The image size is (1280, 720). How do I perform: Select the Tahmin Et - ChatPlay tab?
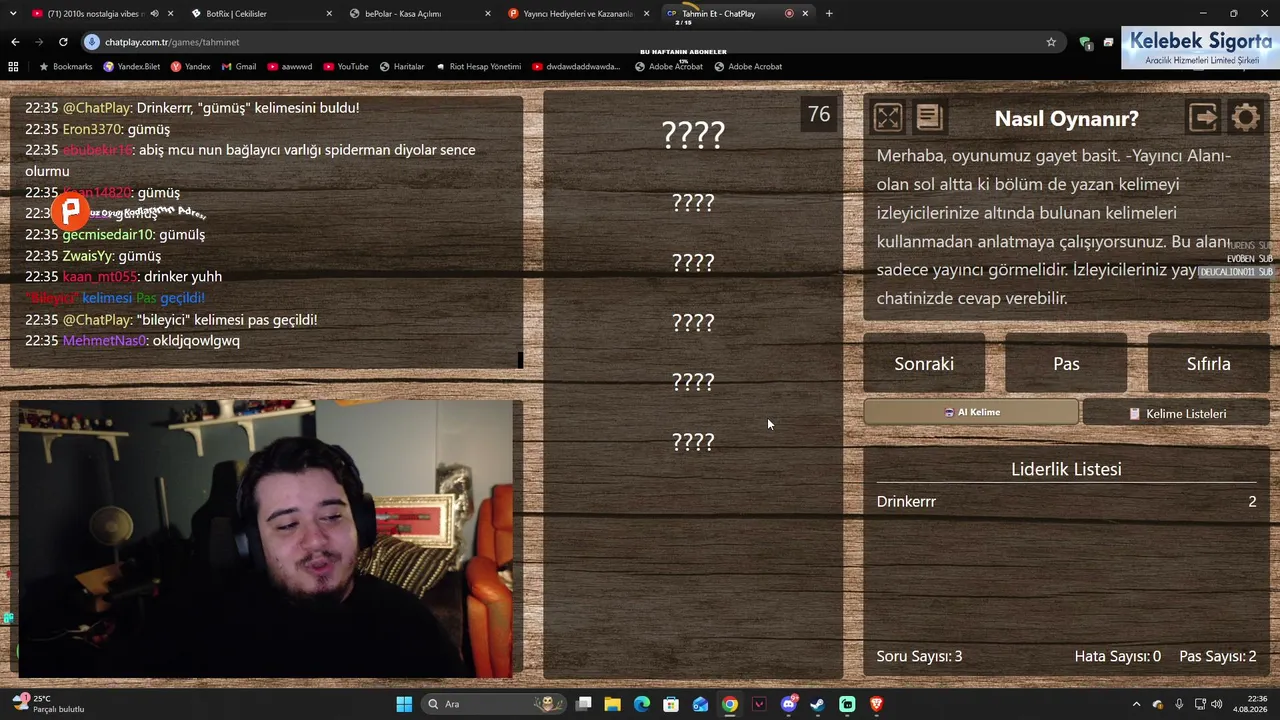pos(737,14)
